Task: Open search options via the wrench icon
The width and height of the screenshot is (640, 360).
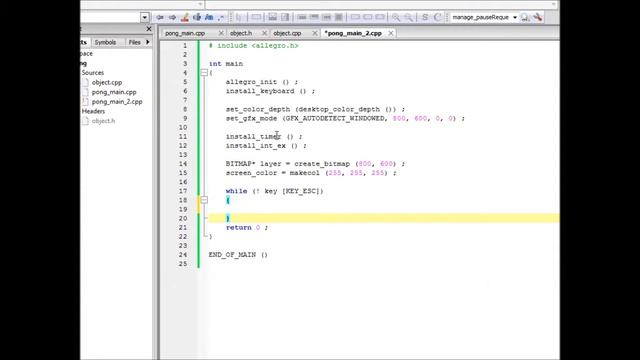Action: click(x=538, y=17)
